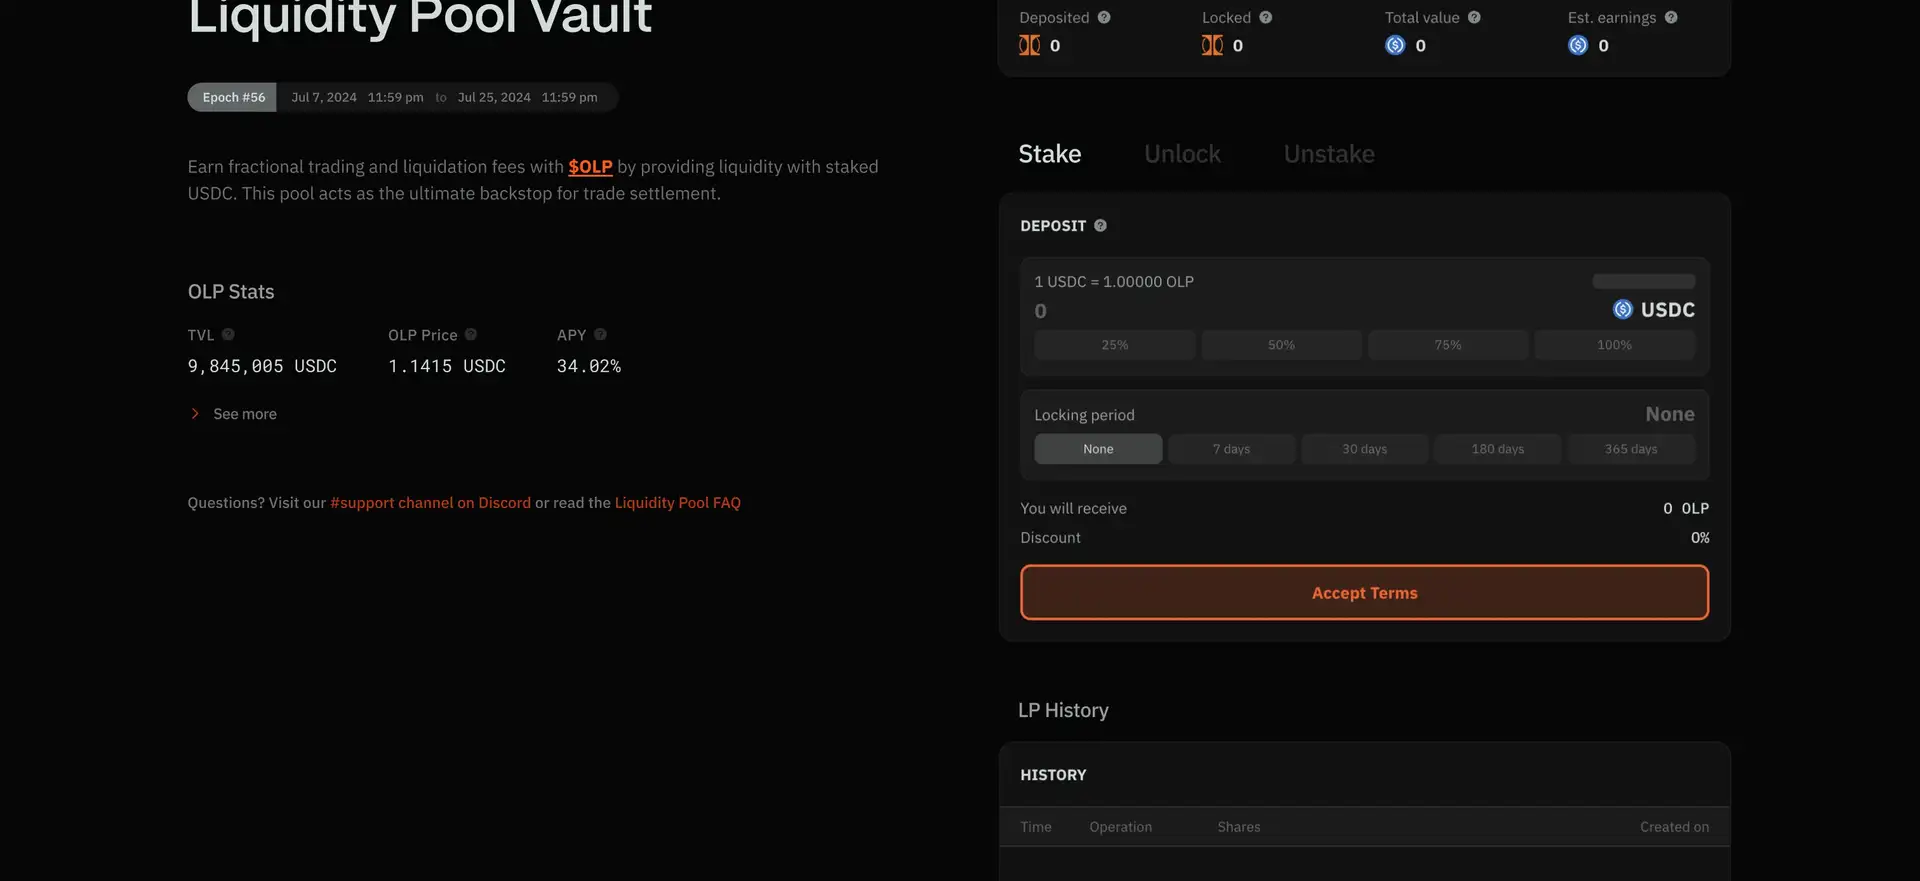Click the USDC token selector
This screenshot has width=1920, height=881.
1654,310
